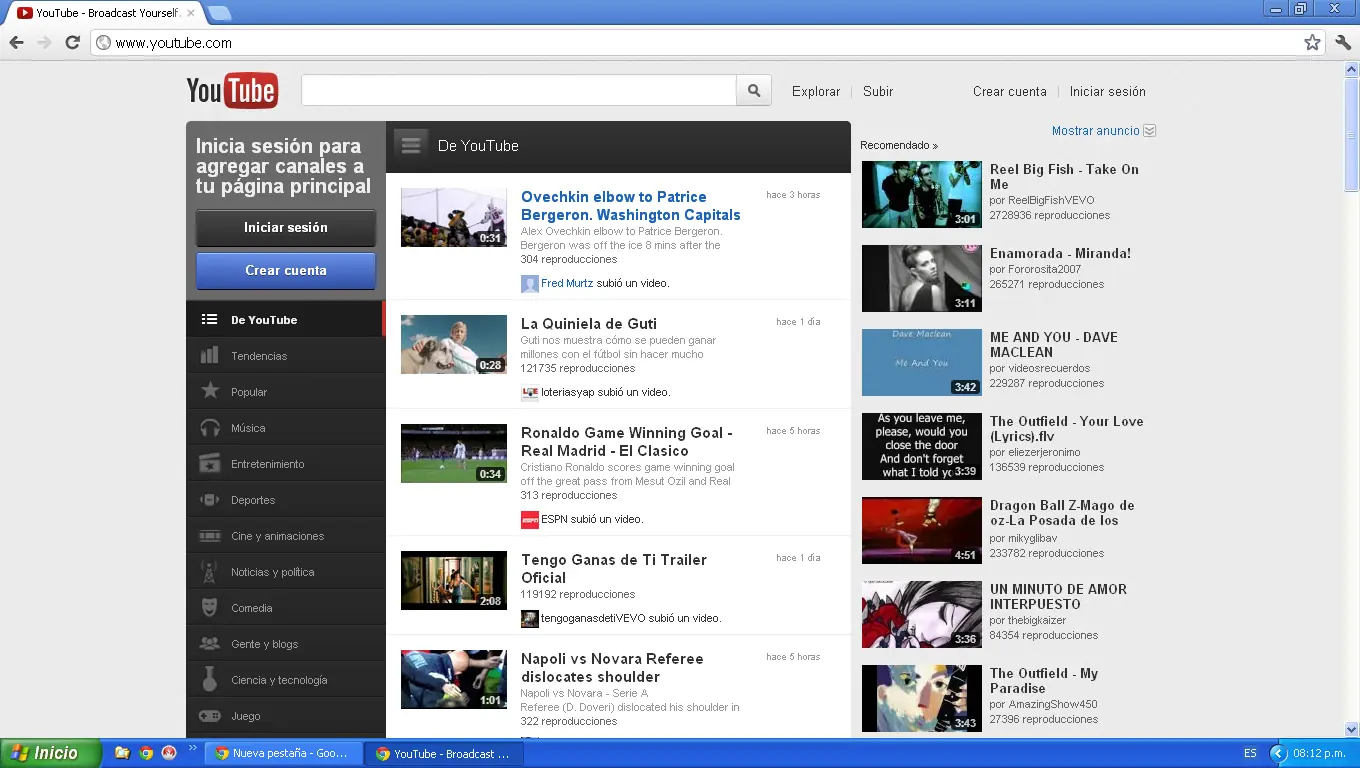Open Entretenimiento via its clapperboard icon
This screenshot has height=768, width=1360.
[209, 464]
